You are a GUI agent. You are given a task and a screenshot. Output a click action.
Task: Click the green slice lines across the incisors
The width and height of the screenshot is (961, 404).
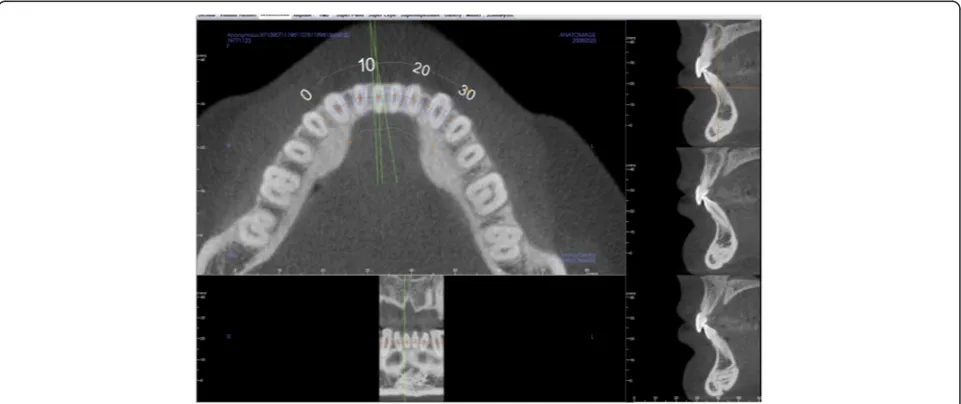coord(381,101)
